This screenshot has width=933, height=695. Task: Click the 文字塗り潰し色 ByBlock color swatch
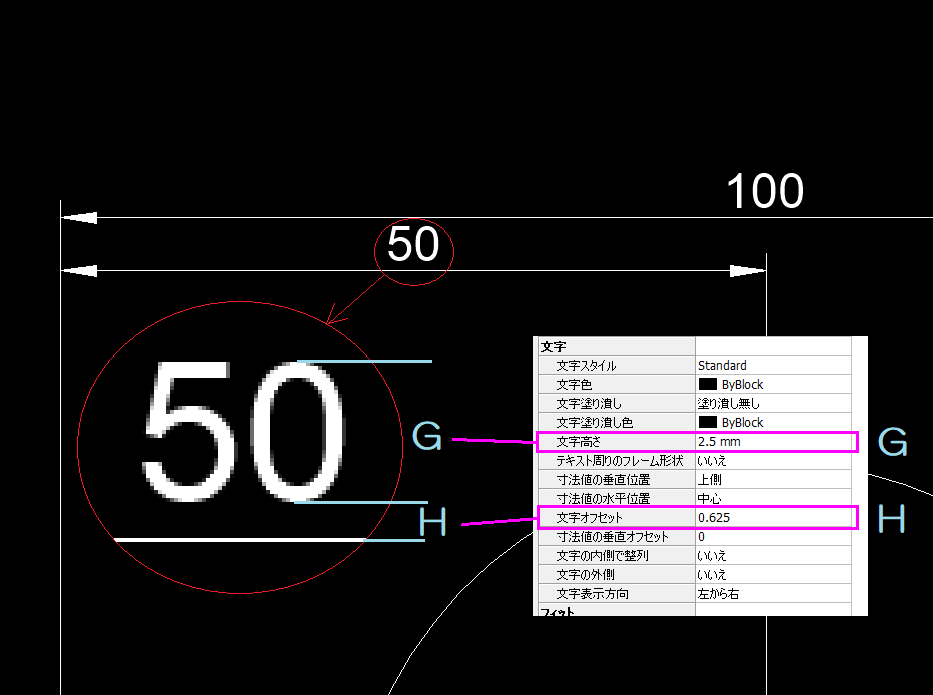707,422
